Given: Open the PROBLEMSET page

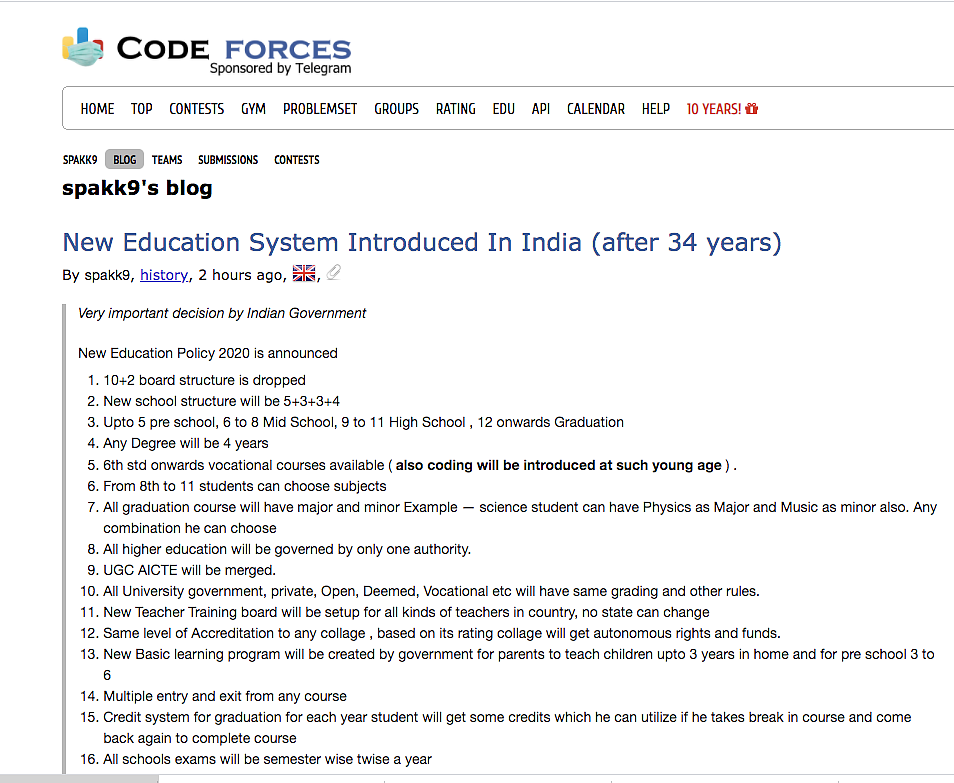Looking at the screenshot, I should [320, 109].
